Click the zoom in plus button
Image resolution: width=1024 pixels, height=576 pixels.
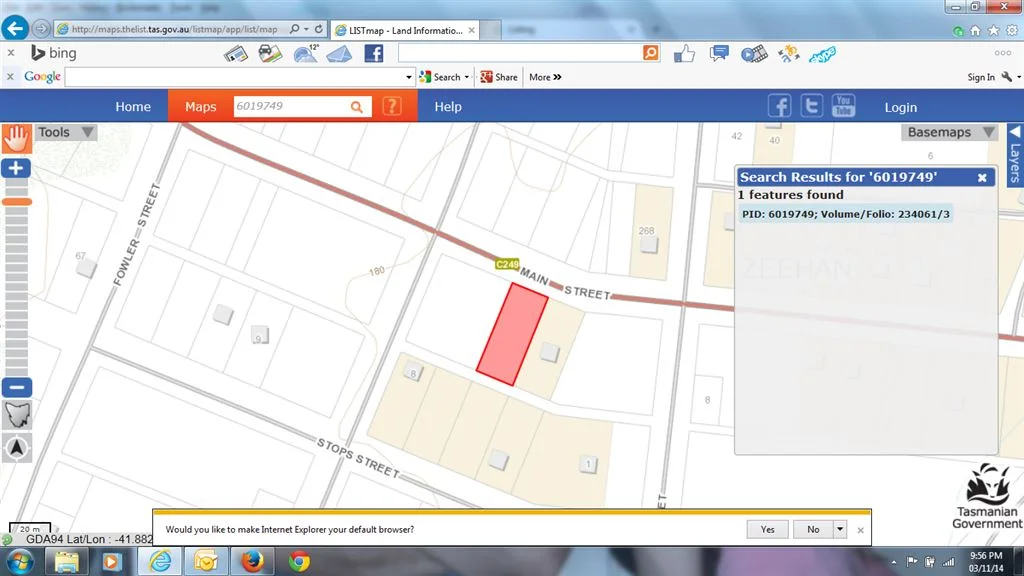coord(16,168)
